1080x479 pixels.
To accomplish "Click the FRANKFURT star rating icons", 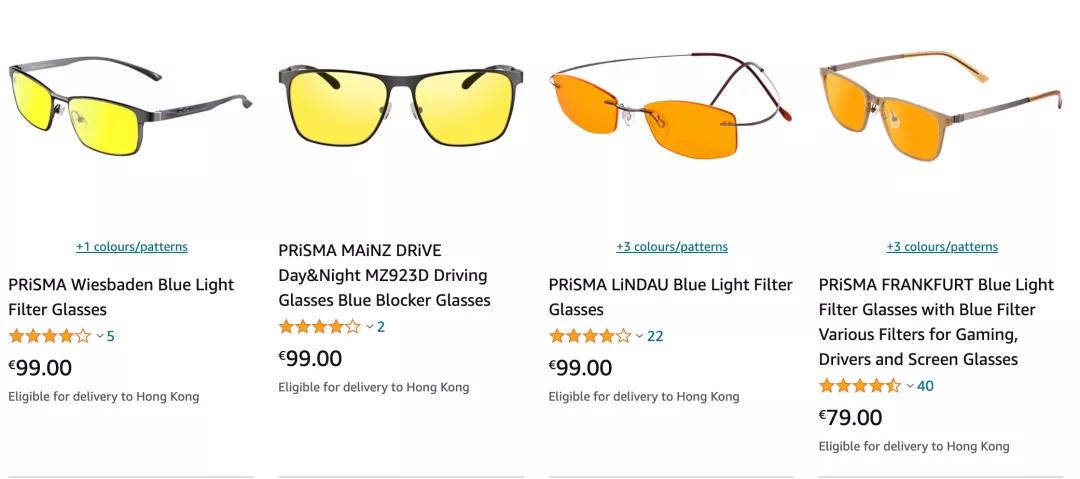I will click(859, 386).
